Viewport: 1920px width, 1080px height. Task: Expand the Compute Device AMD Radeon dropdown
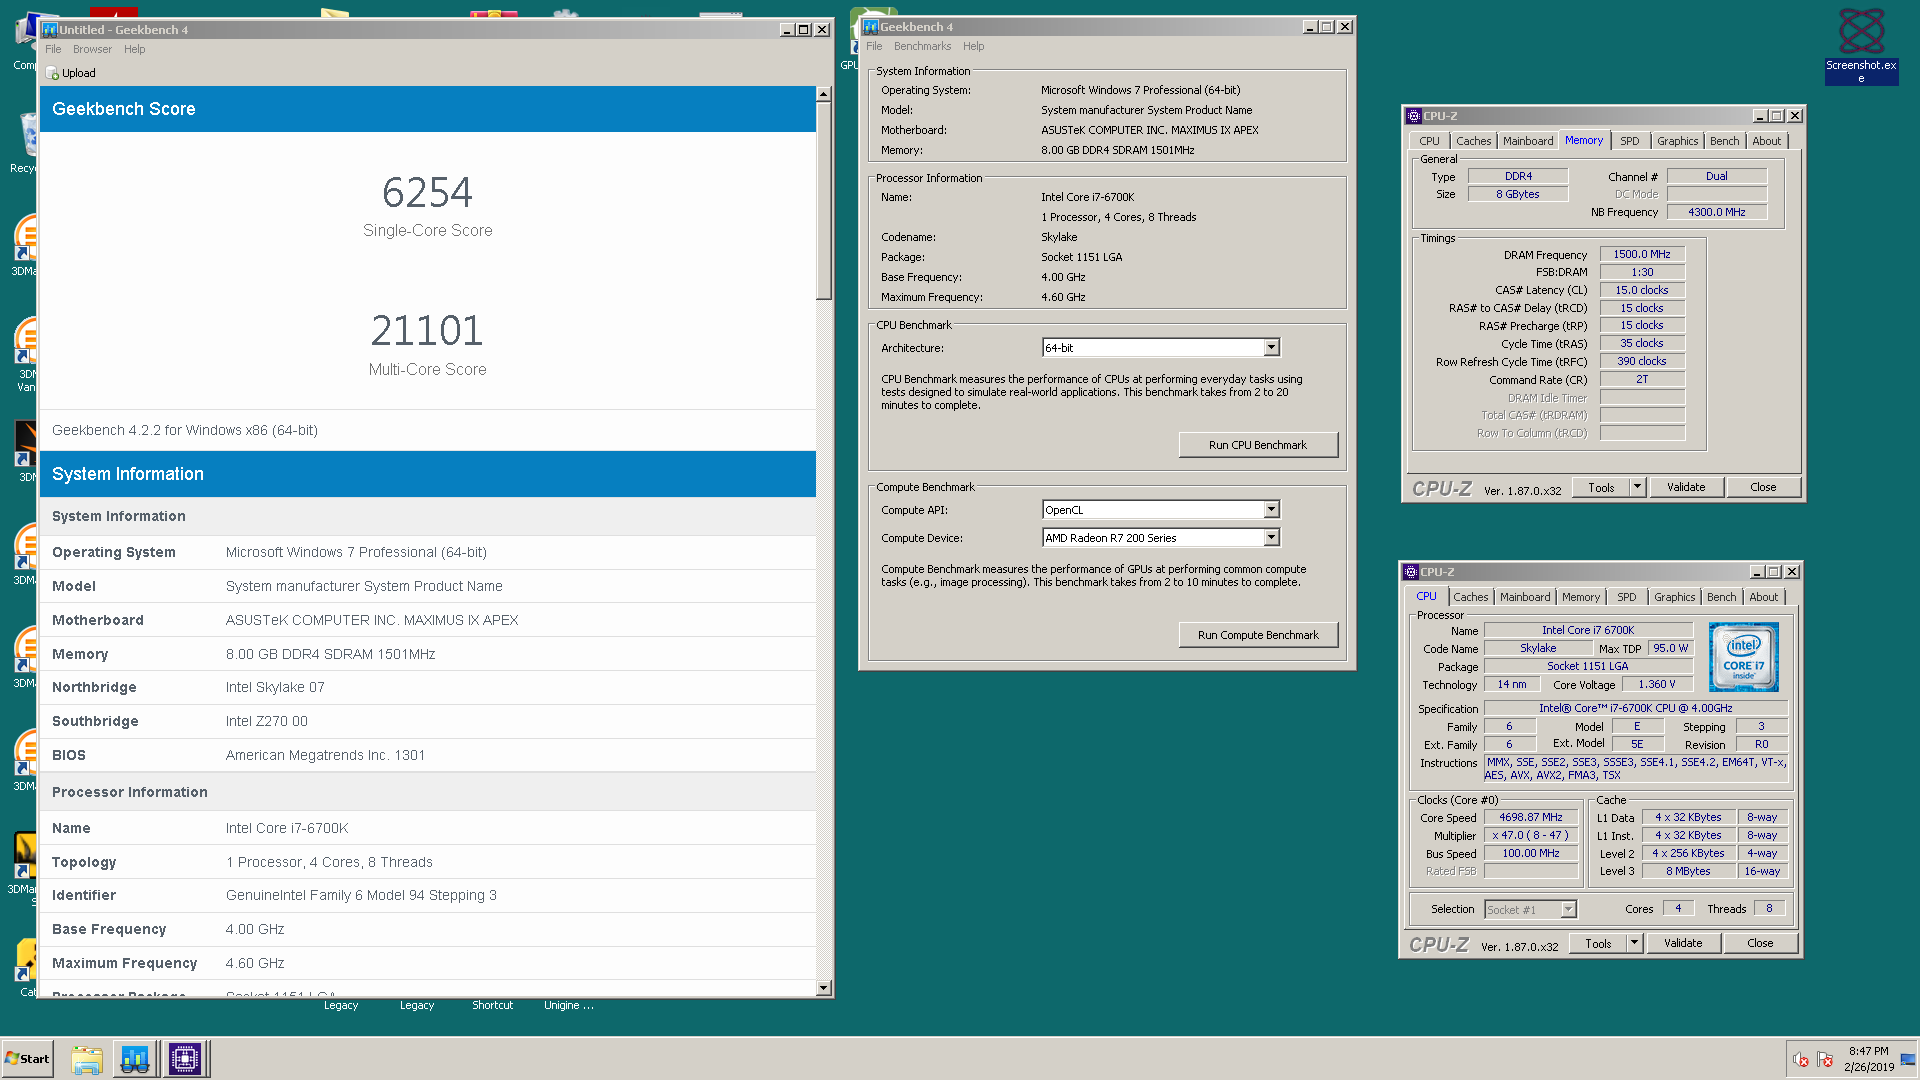click(1271, 538)
